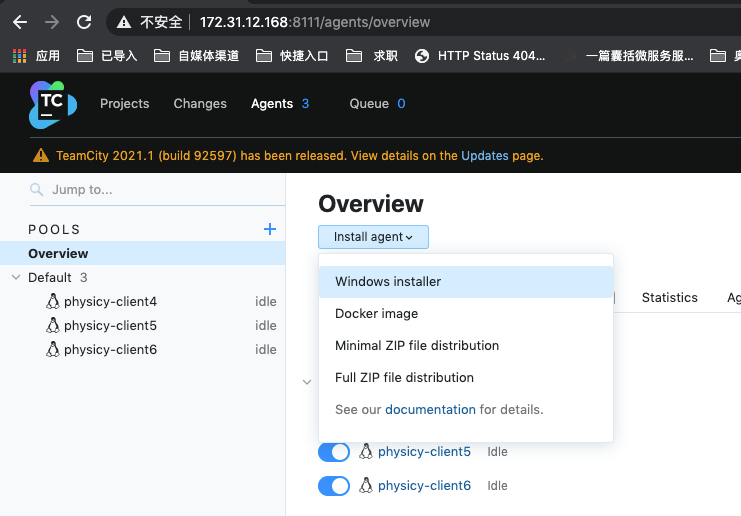Reload the page with refresh icon
Screen dimensions: 741x516
click(84, 22)
